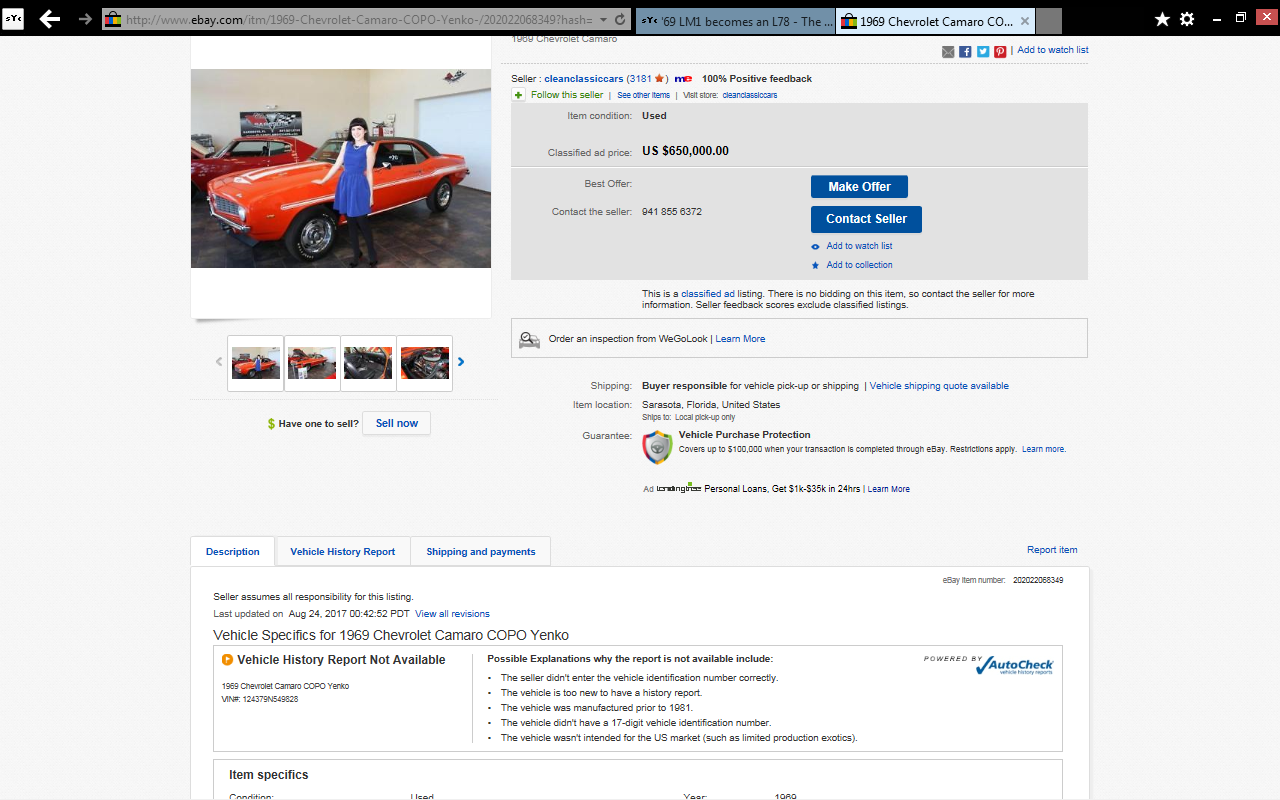Switch to the '69 LM1 becomes an L78 tab
The height and width of the screenshot is (800, 1280).
(x=735, y=21)
